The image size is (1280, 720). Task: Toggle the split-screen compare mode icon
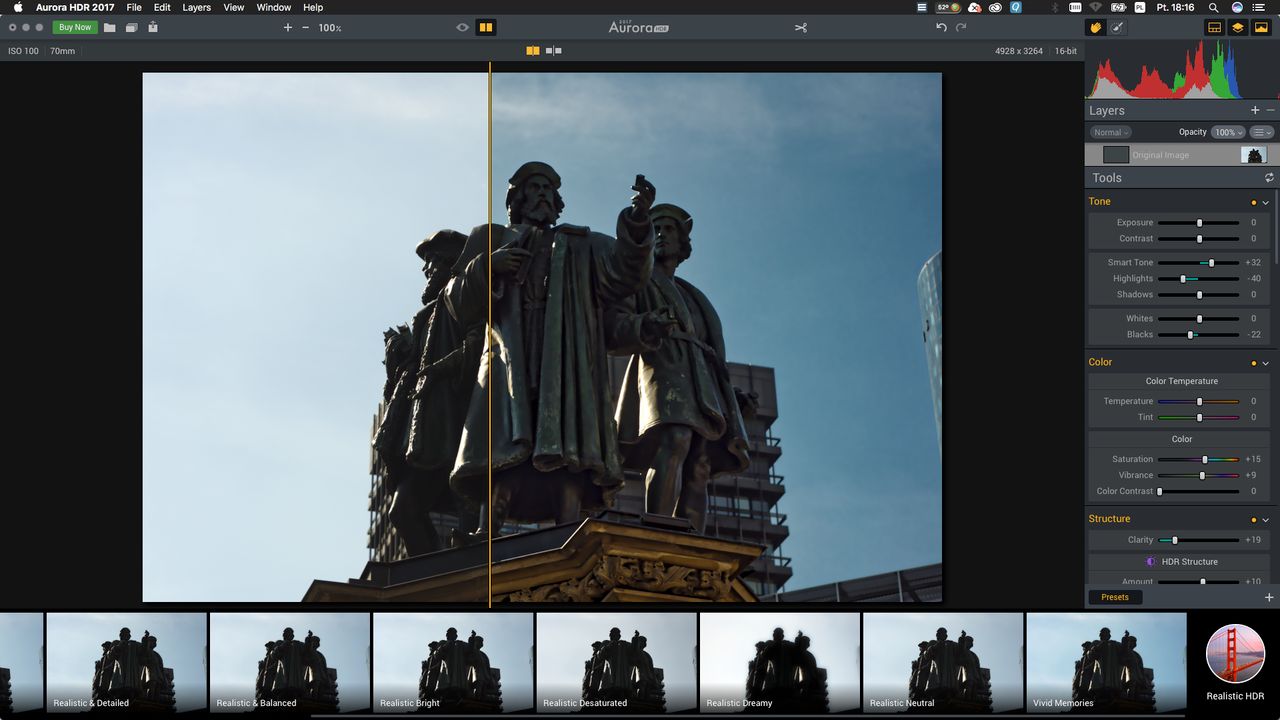(x=533, y=50)
